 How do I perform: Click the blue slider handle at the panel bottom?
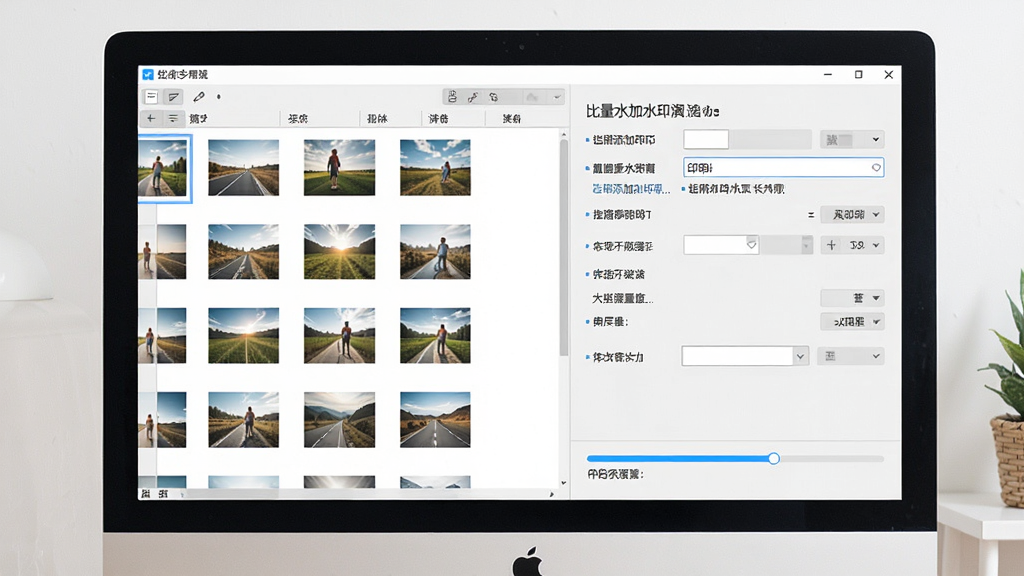(773, 458)
